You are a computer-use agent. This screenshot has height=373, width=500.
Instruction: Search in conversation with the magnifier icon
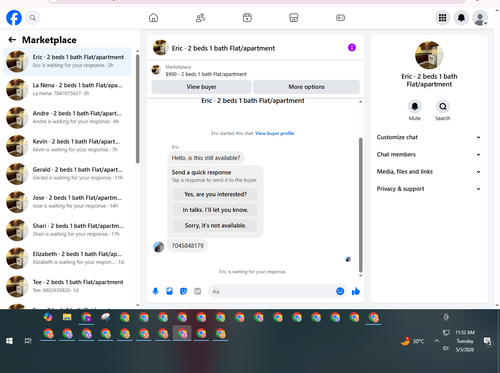(443, 107)
